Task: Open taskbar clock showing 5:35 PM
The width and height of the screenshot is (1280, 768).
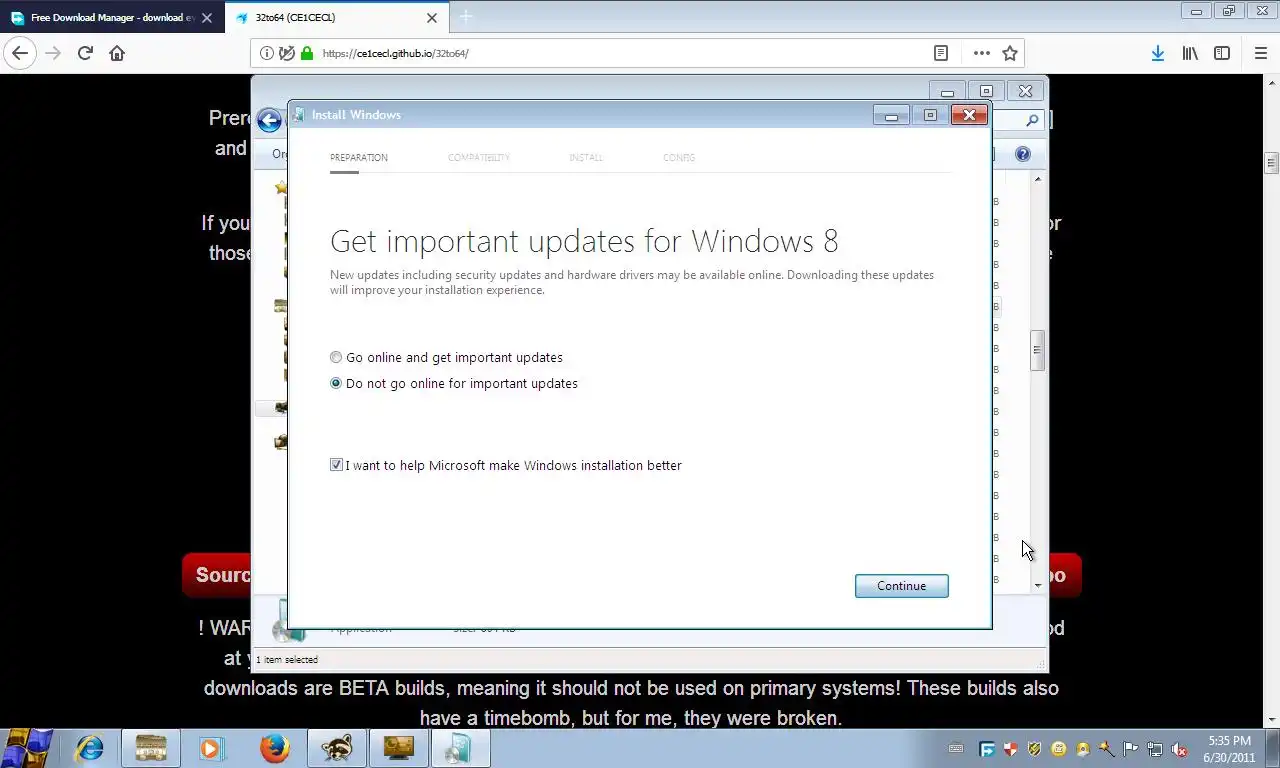Action: coord(1229,749)
